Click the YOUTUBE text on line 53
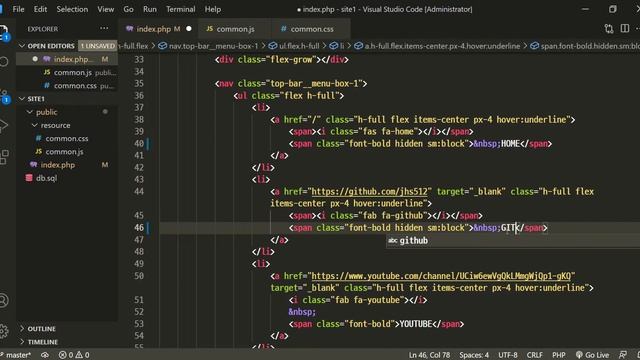640x360 pixels. click(x=416, y=324)
